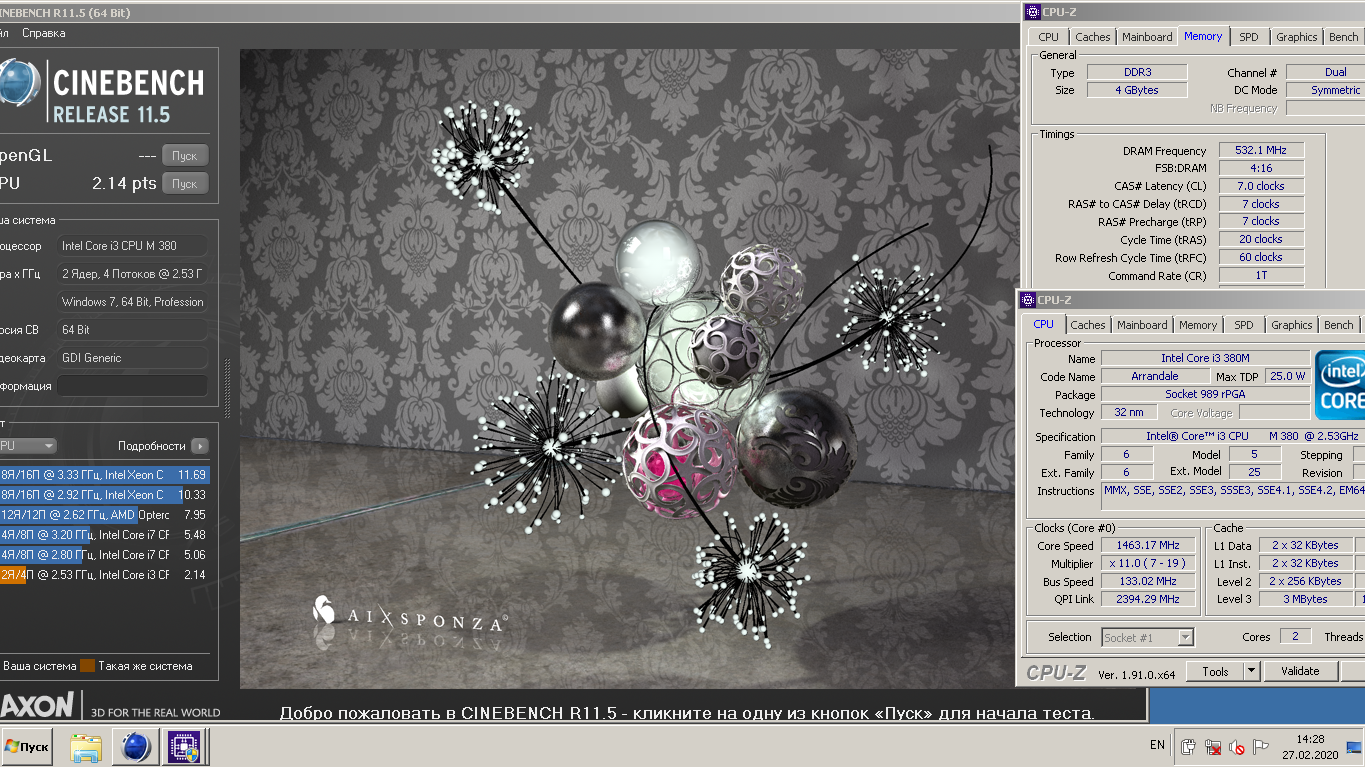Screen dimensions: 1365x767
Task: Open the SPD tab in CPU window
Action: click(x=1244, y=325)
